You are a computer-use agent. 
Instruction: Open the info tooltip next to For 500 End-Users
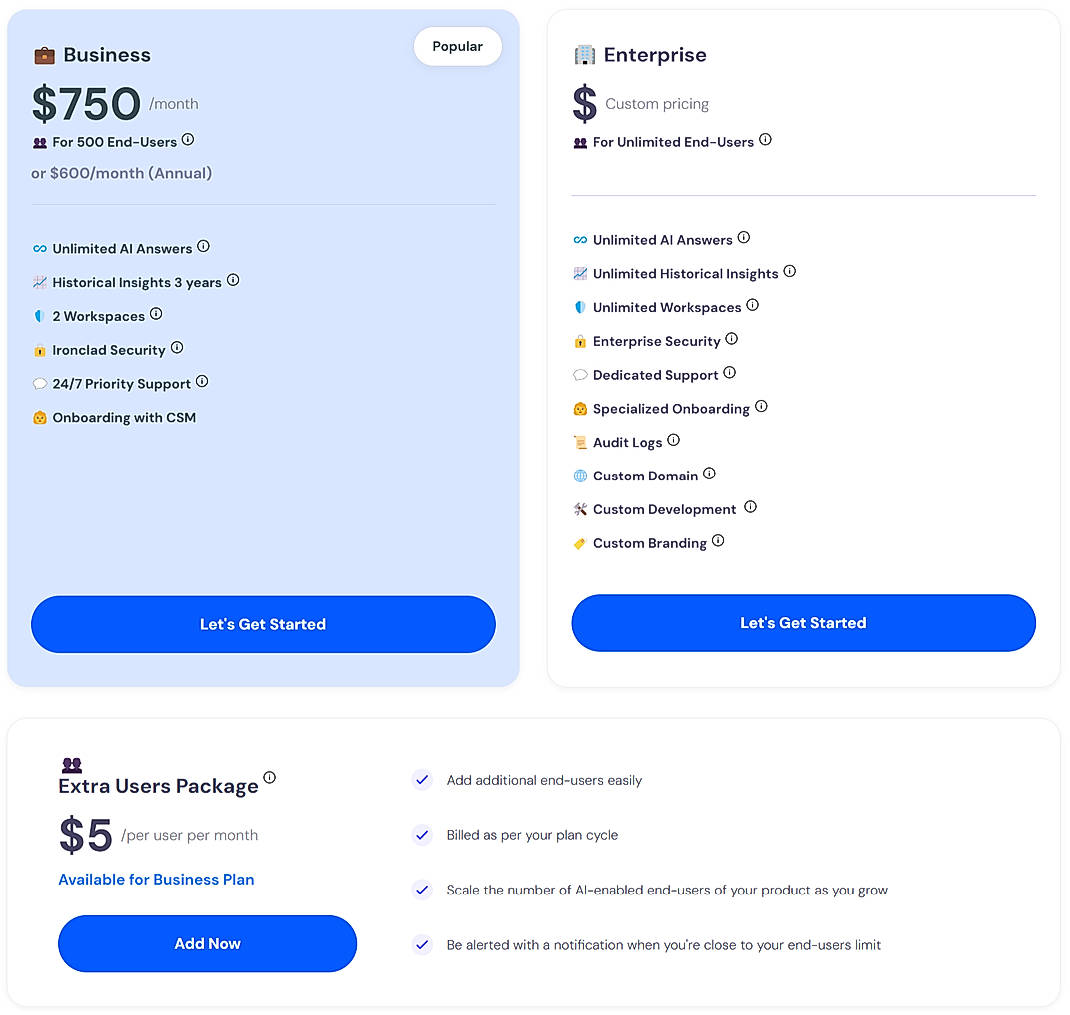pos(187,141)
